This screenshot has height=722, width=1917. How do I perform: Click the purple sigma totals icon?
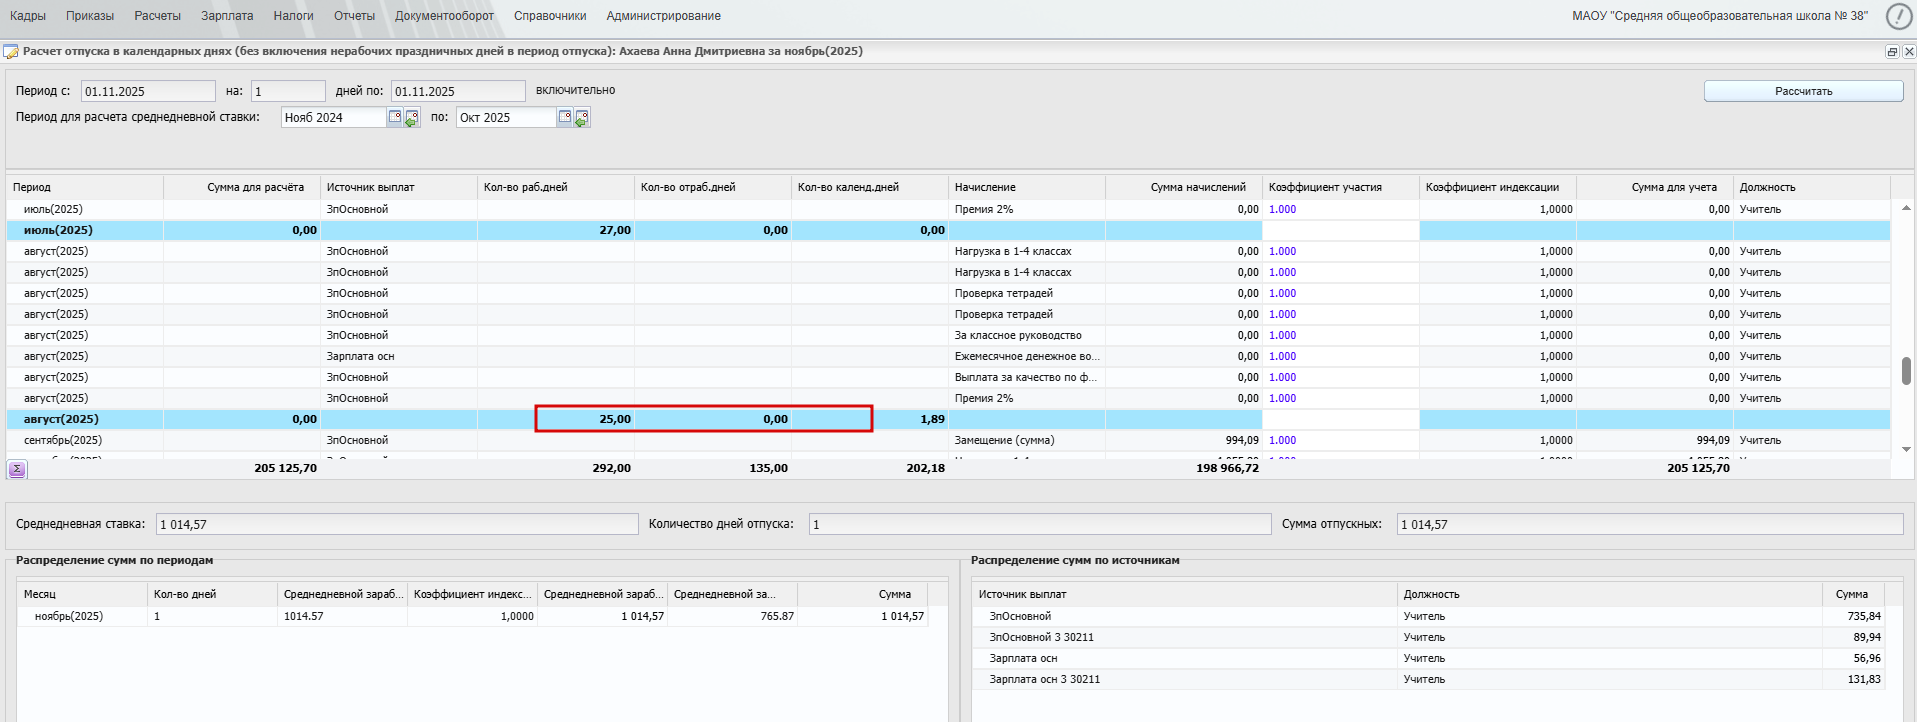(x=17, y=468)
